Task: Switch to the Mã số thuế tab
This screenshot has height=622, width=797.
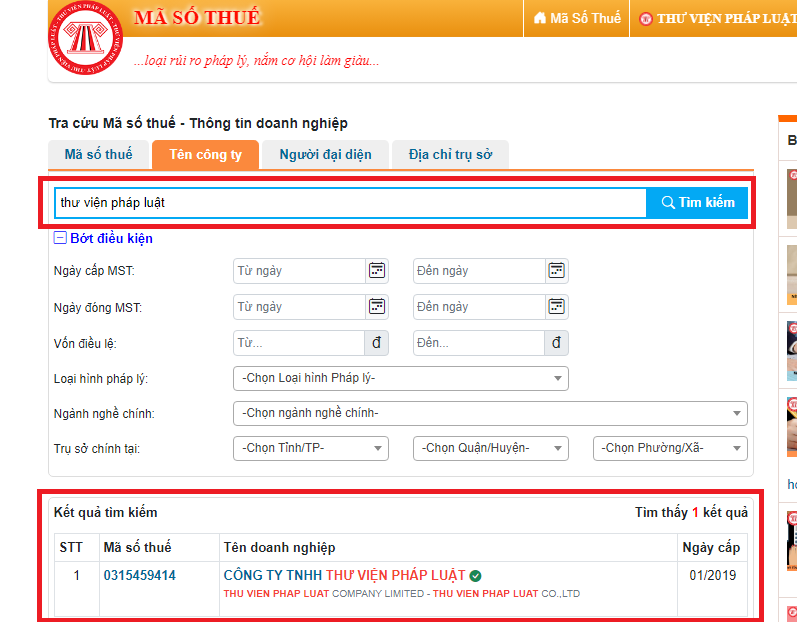Action: click(x=99, y=154)
